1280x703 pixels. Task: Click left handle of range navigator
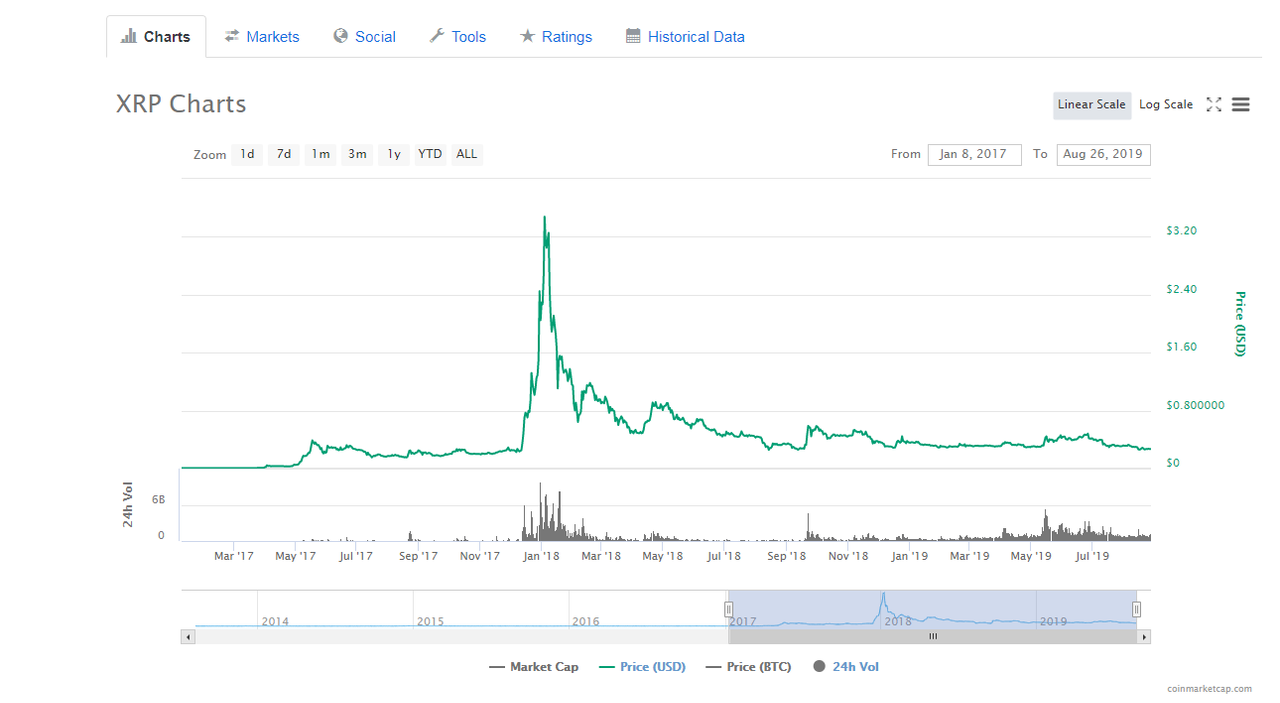[x=729, y=609]
